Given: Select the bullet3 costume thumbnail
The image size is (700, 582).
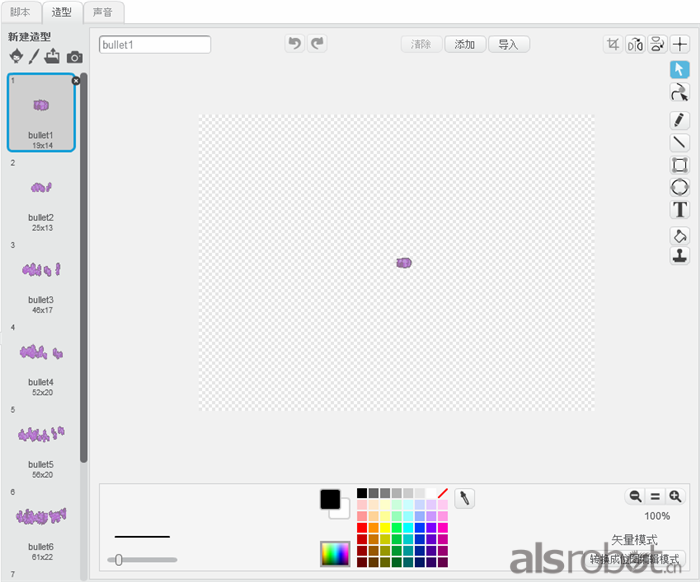Looking at the screenshot, I should [41, 277].
